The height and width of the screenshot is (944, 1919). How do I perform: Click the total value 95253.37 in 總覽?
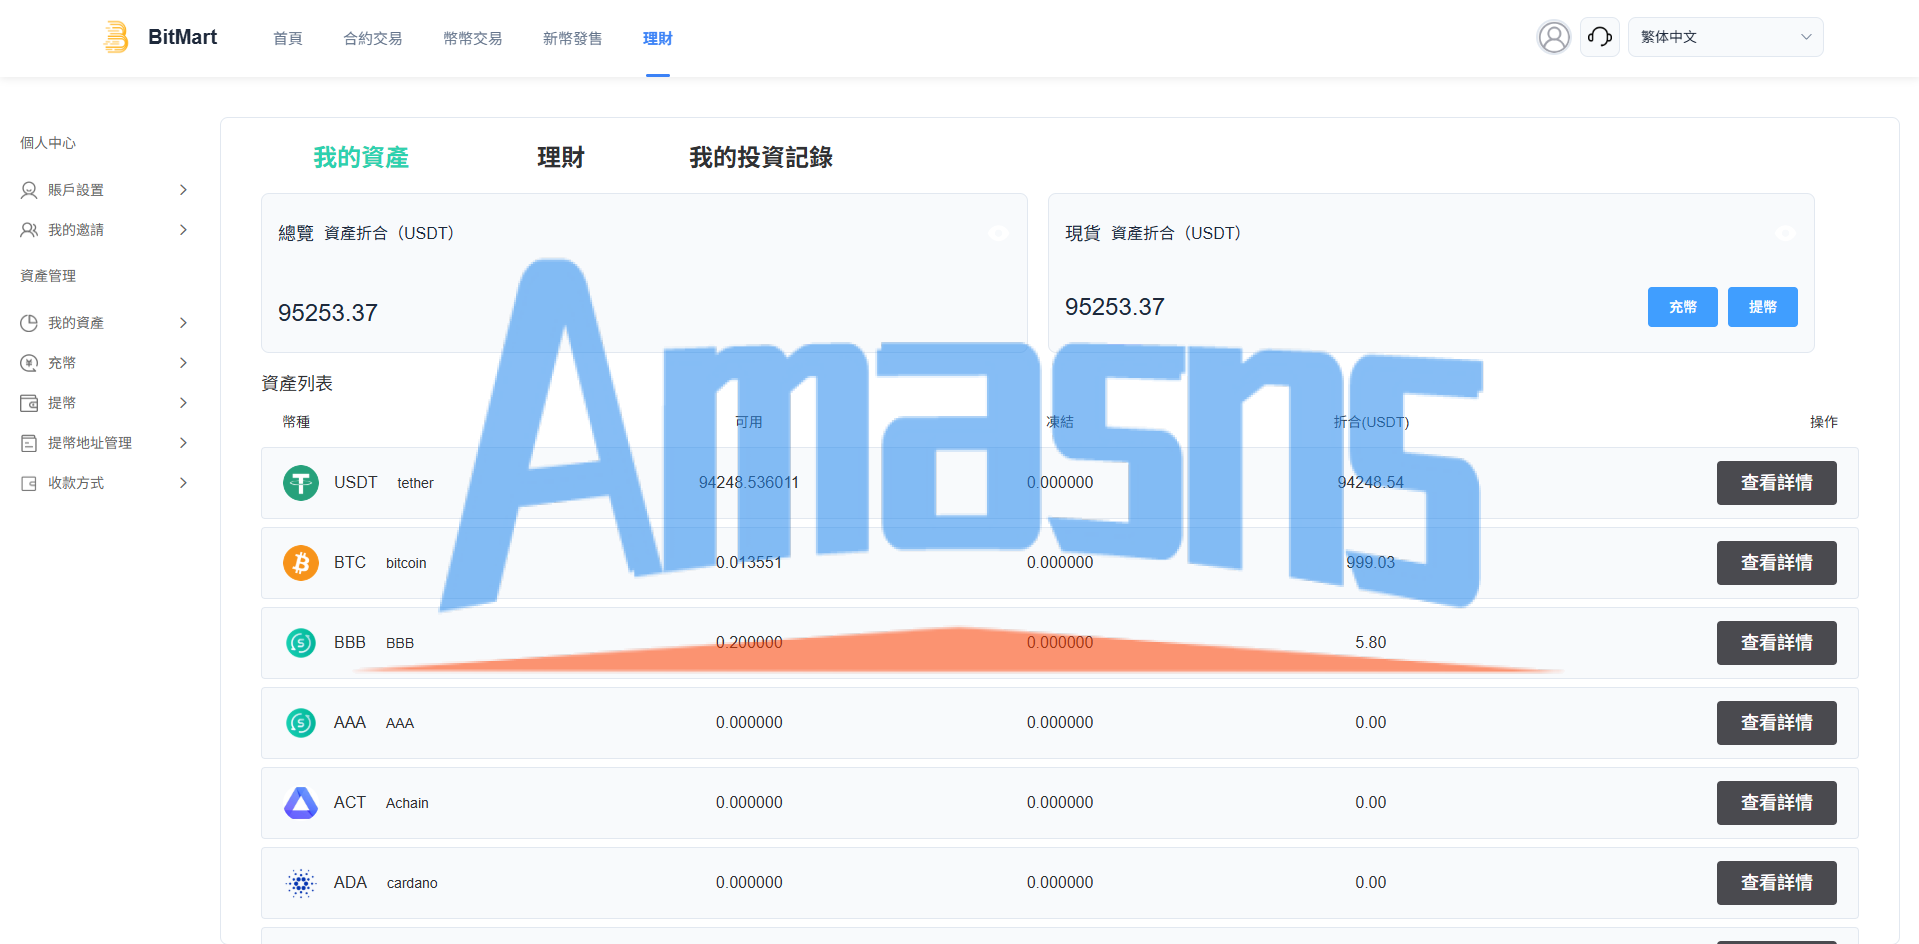[328, 313]
